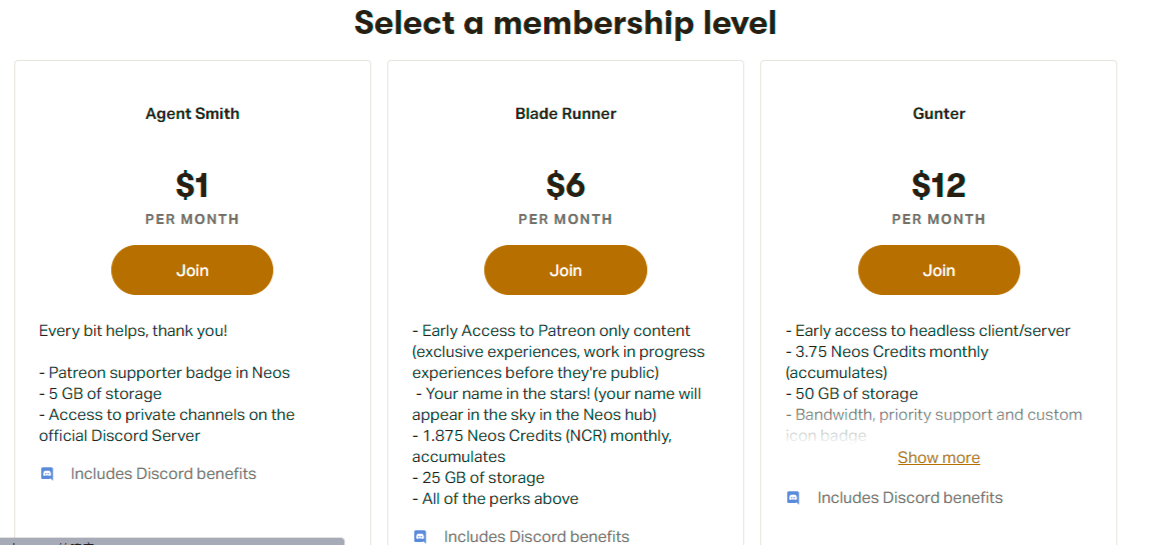Viewport: 1166px width, 545px height.
Task: Join the Gunter $12 tier
Action: point(938,270)
